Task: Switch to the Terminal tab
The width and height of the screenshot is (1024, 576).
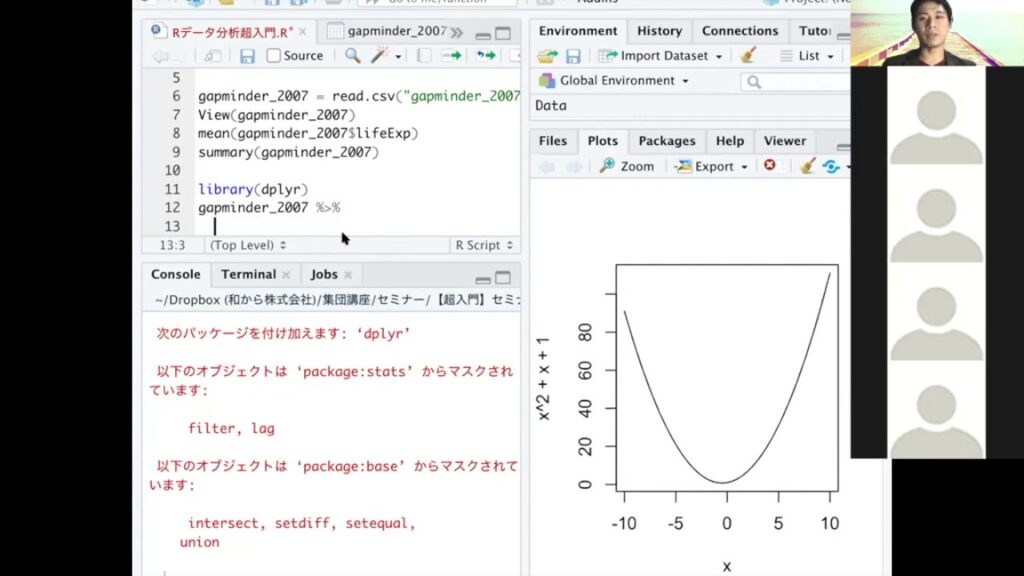Action: click(248, 274)
